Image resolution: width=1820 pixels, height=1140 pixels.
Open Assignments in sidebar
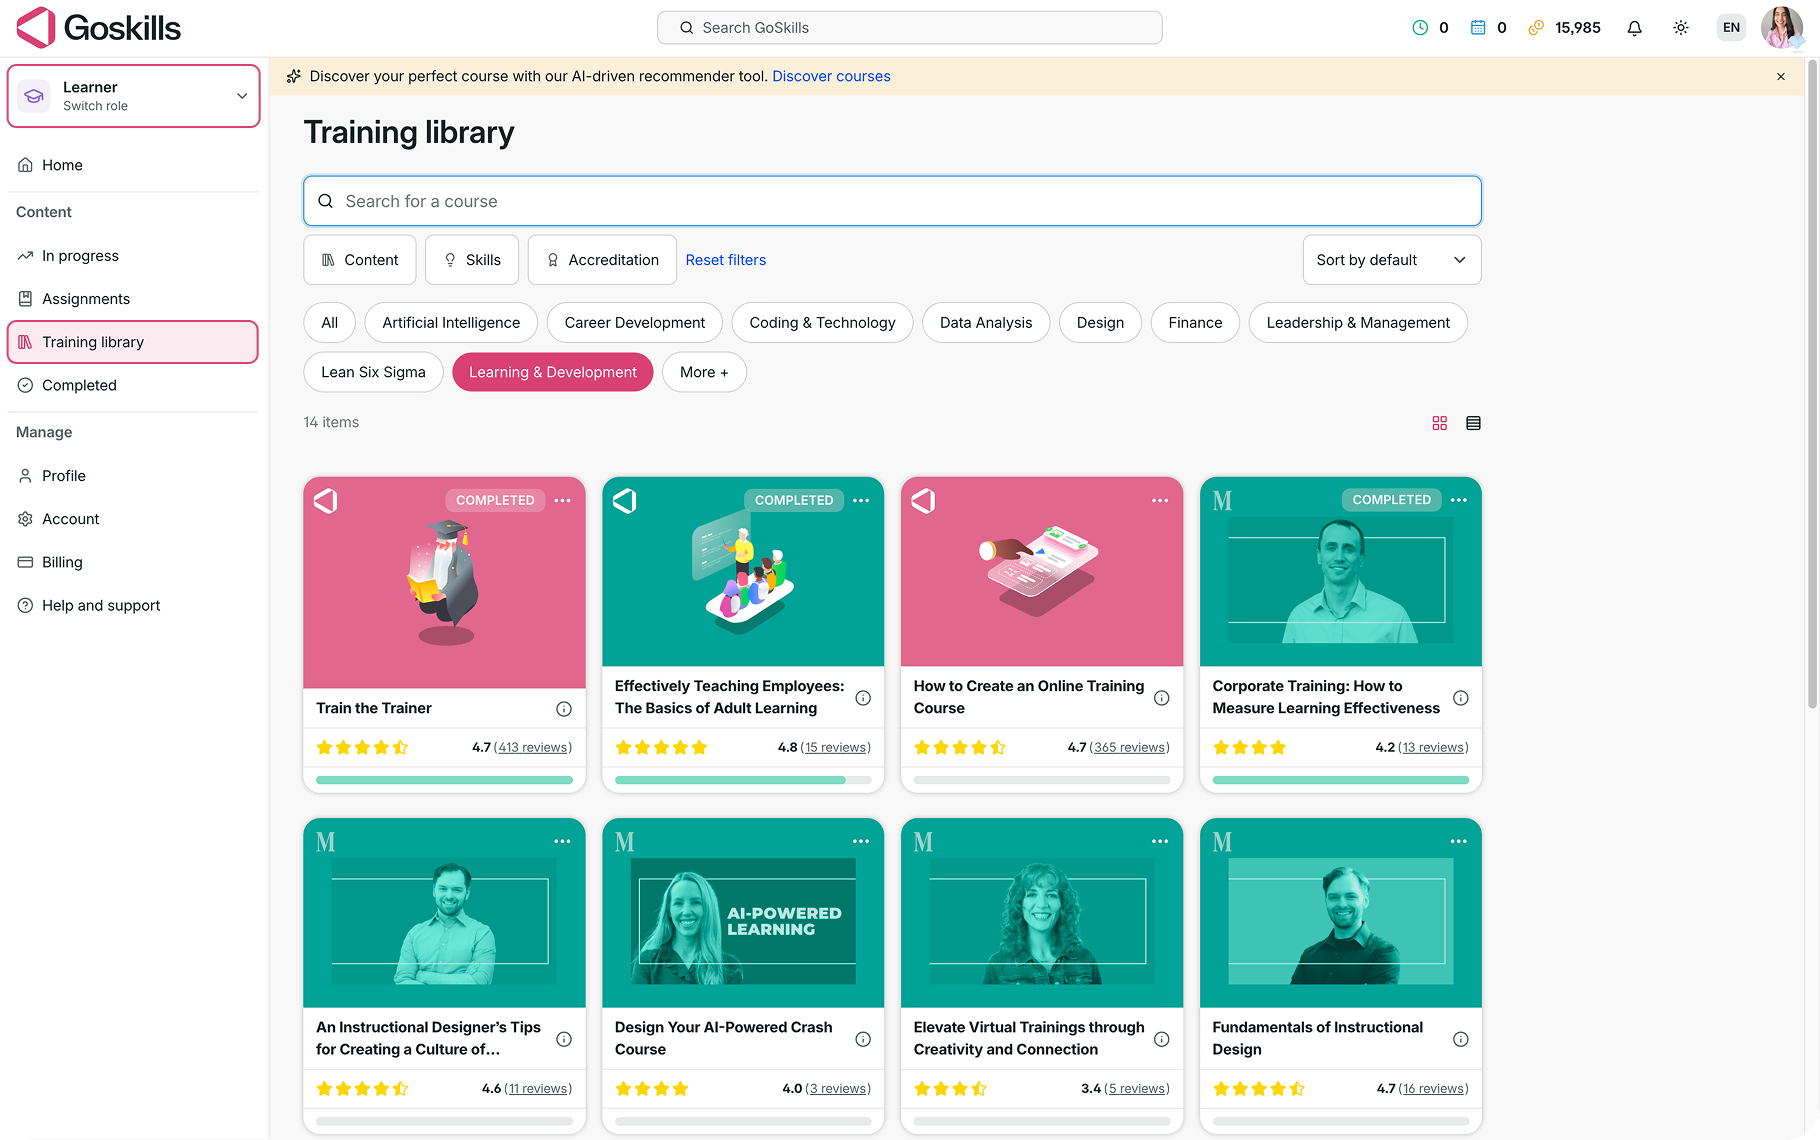coord(86,299)
